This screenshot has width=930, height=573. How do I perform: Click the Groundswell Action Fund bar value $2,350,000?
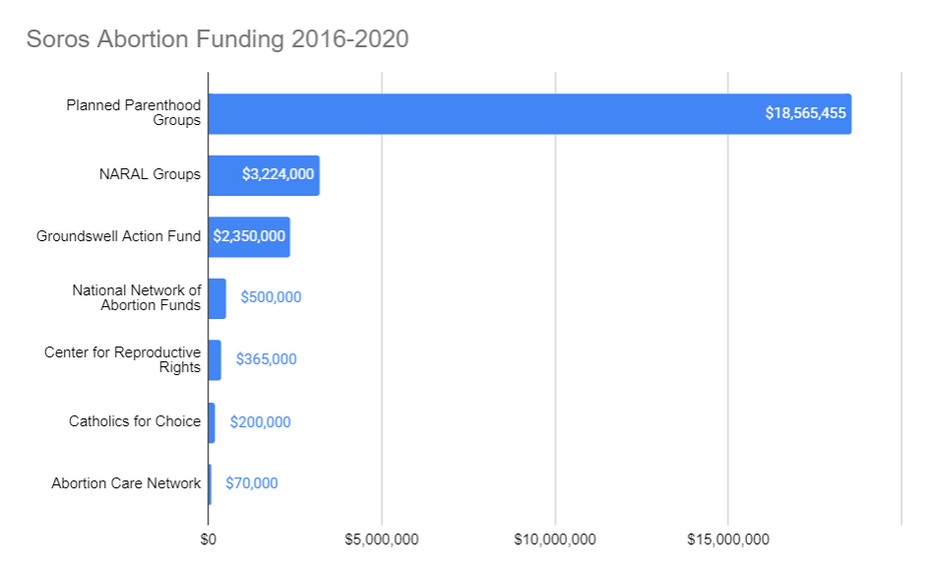tap(249, 237)
